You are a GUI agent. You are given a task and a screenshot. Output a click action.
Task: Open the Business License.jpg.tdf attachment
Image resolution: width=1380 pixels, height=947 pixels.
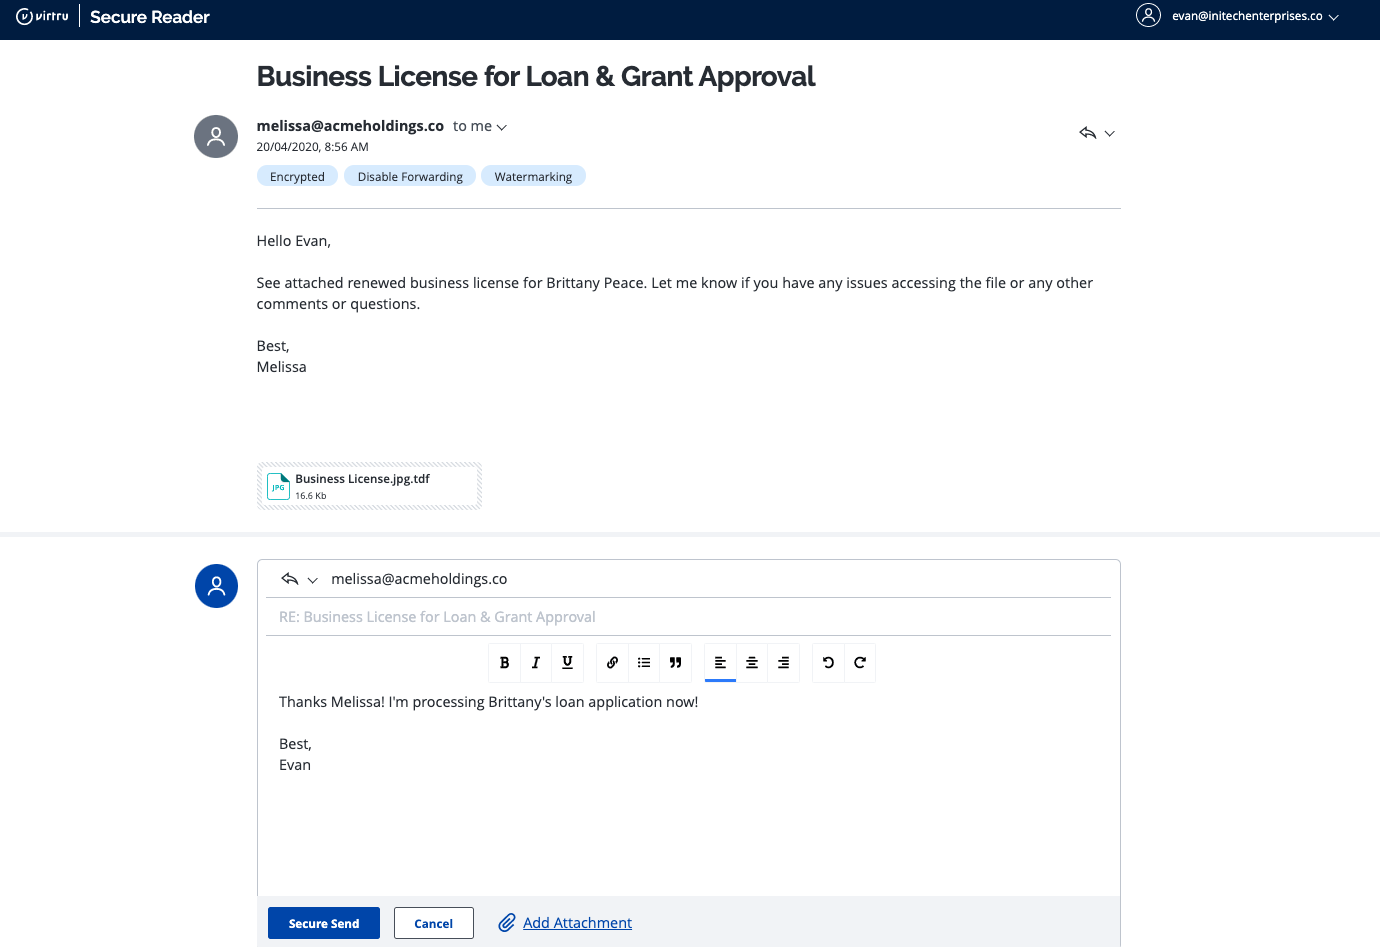click(x=369, y=486)
